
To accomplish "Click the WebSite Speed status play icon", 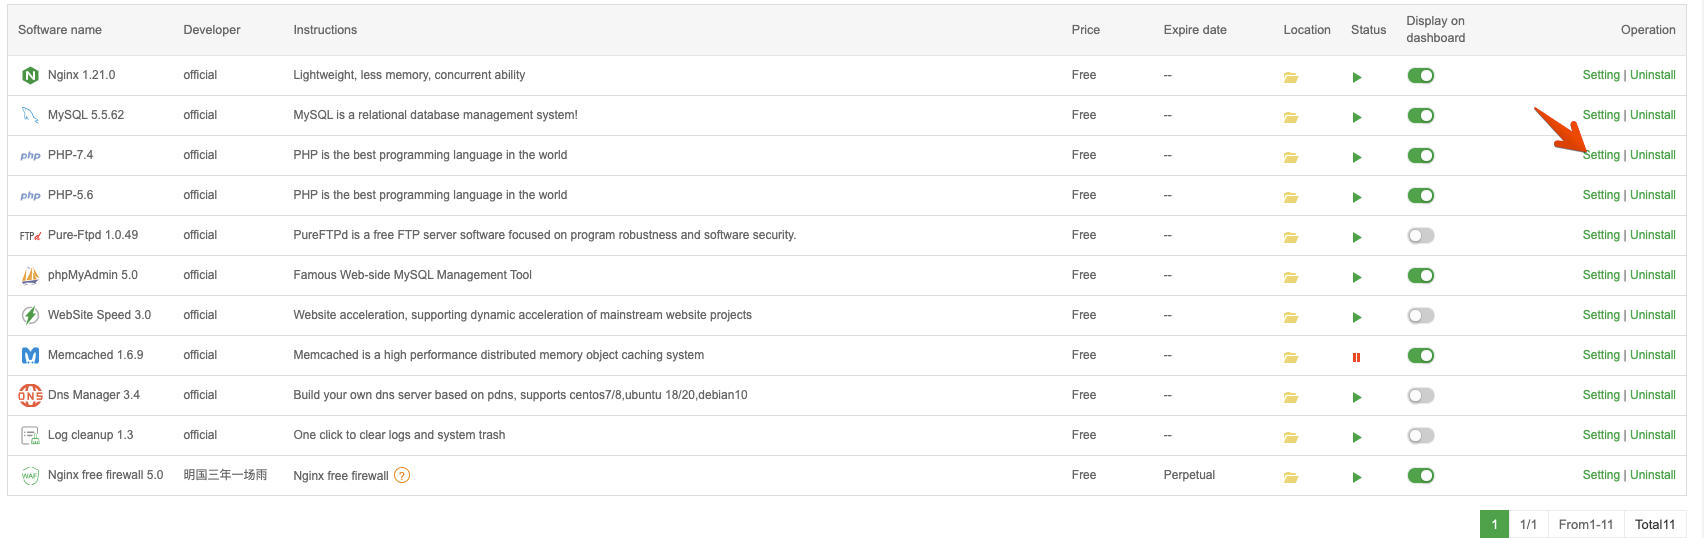I will click(1357, 317).
